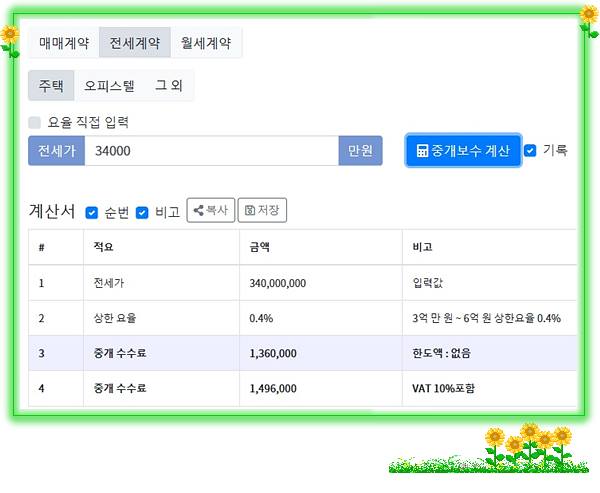Uncheck the 순번 checkbox
The image size is (600, 493).
[91, 212]
